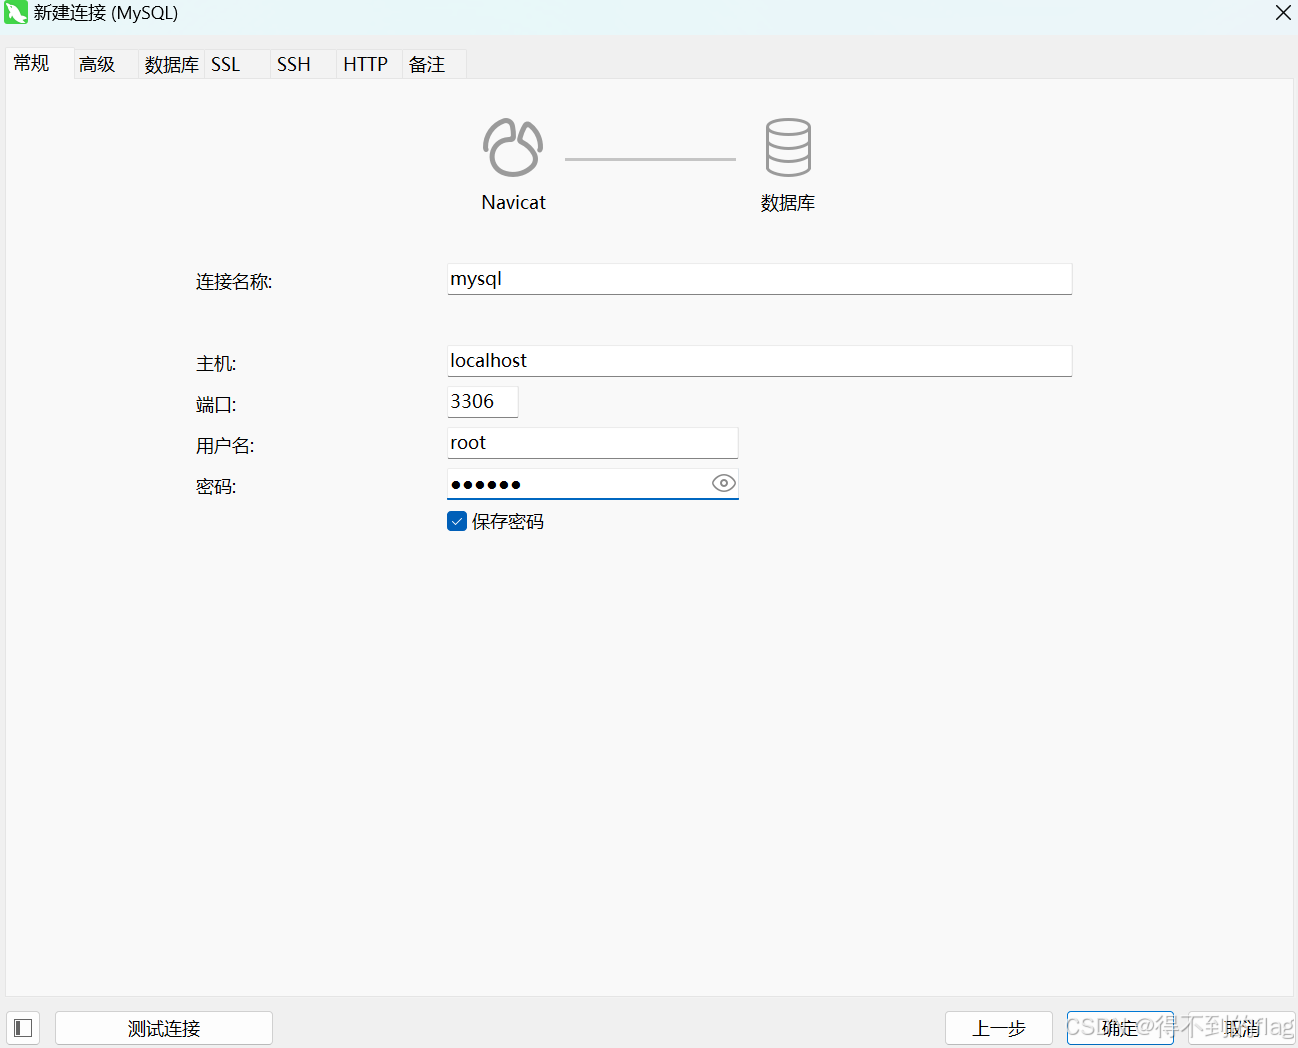Confirm with the 确定 button
The image size is (1298, 1048).
coord(1120,1028)
